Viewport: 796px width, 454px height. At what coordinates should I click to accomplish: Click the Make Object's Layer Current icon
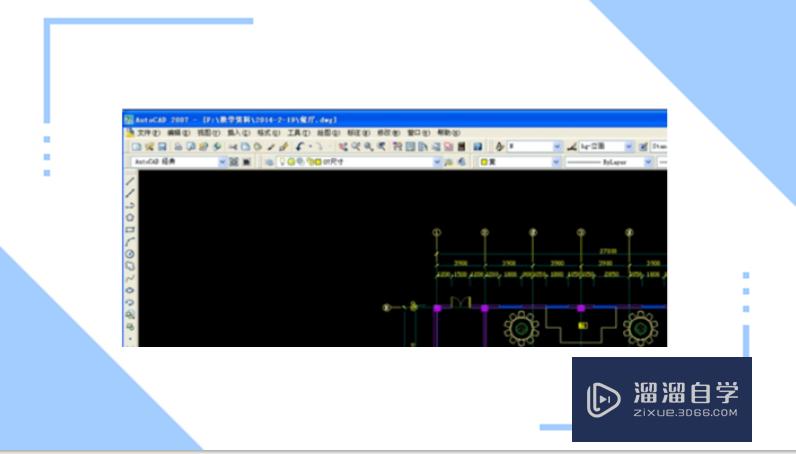point(449,162)
